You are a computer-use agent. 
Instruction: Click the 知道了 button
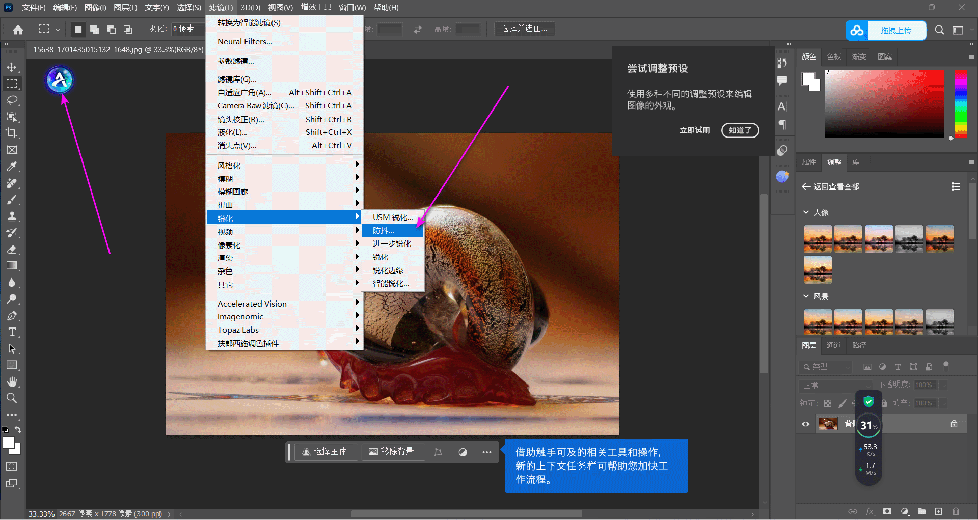click(x=740, y=130)
